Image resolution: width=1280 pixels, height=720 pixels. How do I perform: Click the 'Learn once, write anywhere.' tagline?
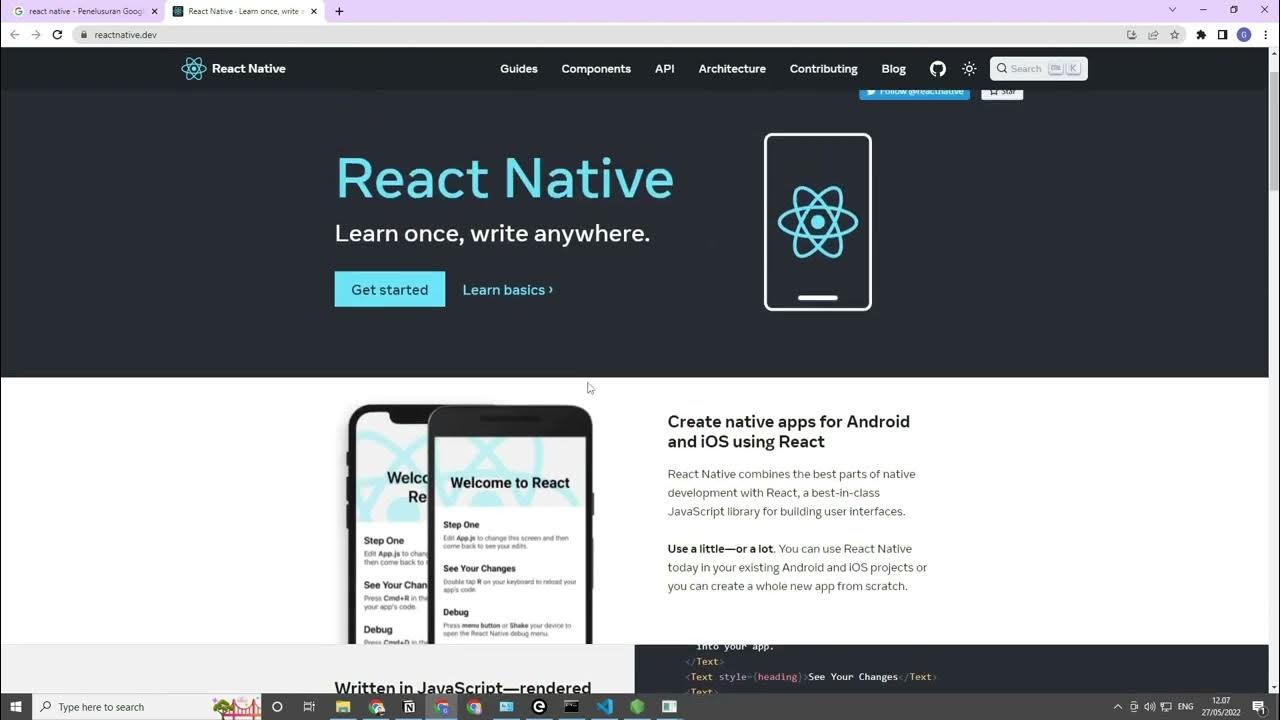(x=492, y=234)
